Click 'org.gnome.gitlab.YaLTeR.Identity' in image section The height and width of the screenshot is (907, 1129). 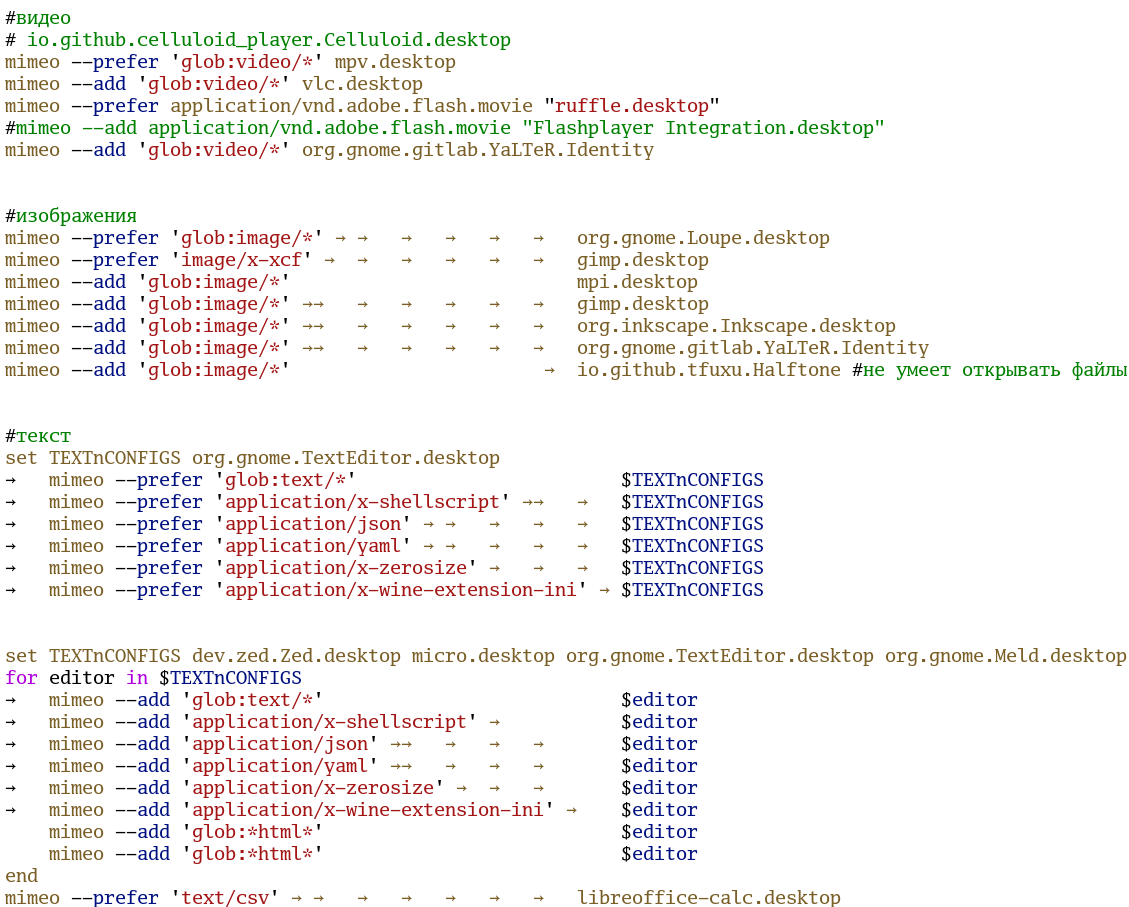tap(752, 348)
